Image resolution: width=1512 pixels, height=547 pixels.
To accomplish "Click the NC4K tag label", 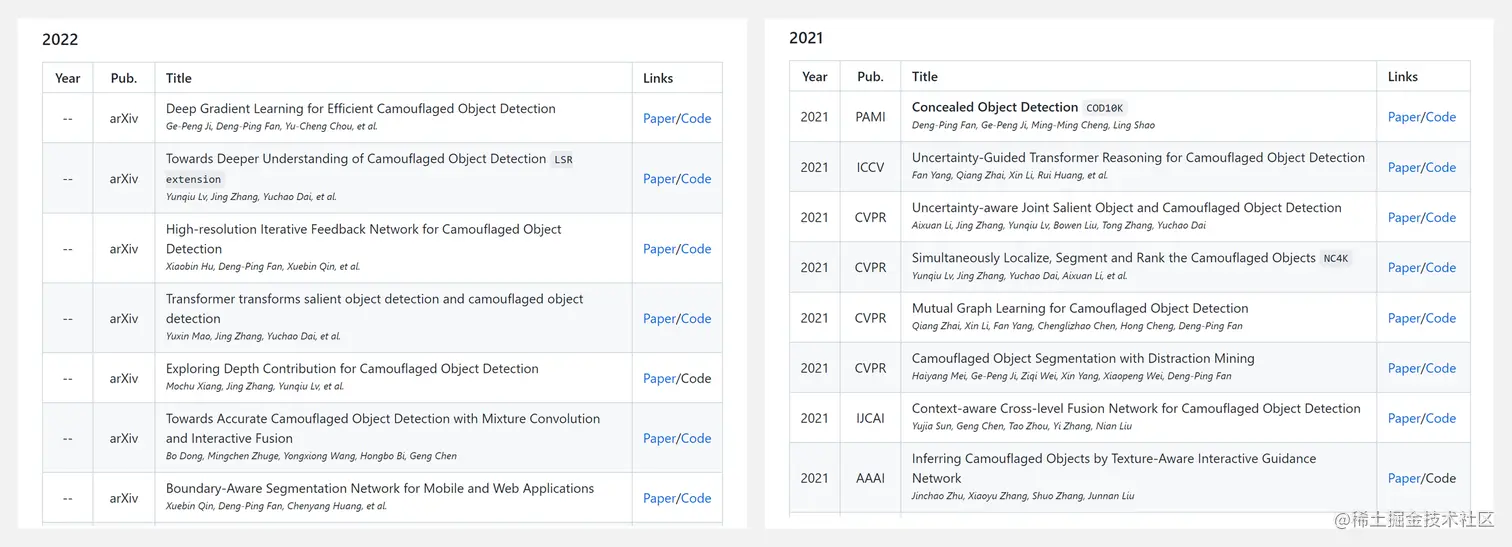I will tap(1336, 258).
